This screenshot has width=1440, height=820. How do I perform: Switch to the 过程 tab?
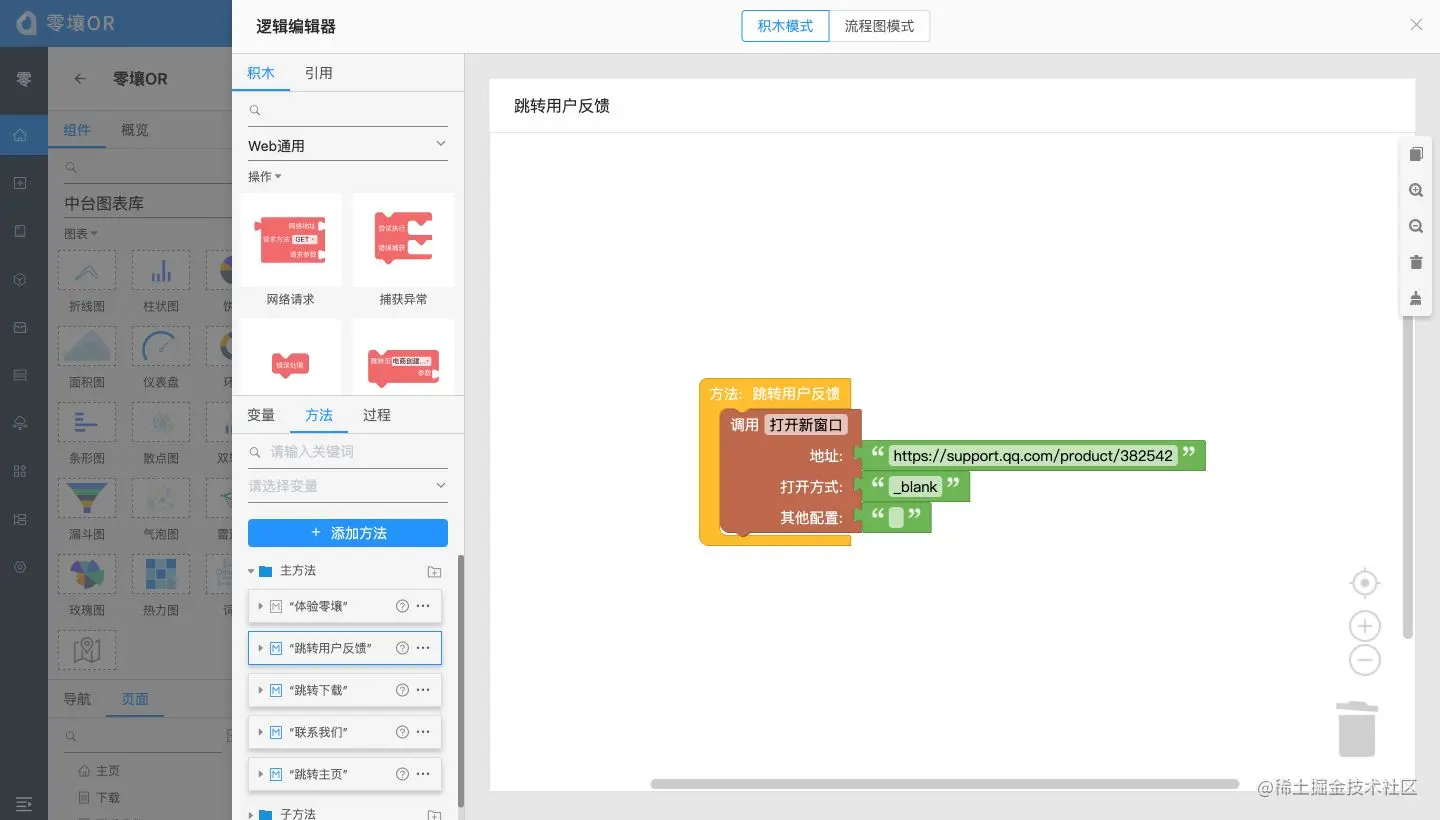click(x=377, y=415)
